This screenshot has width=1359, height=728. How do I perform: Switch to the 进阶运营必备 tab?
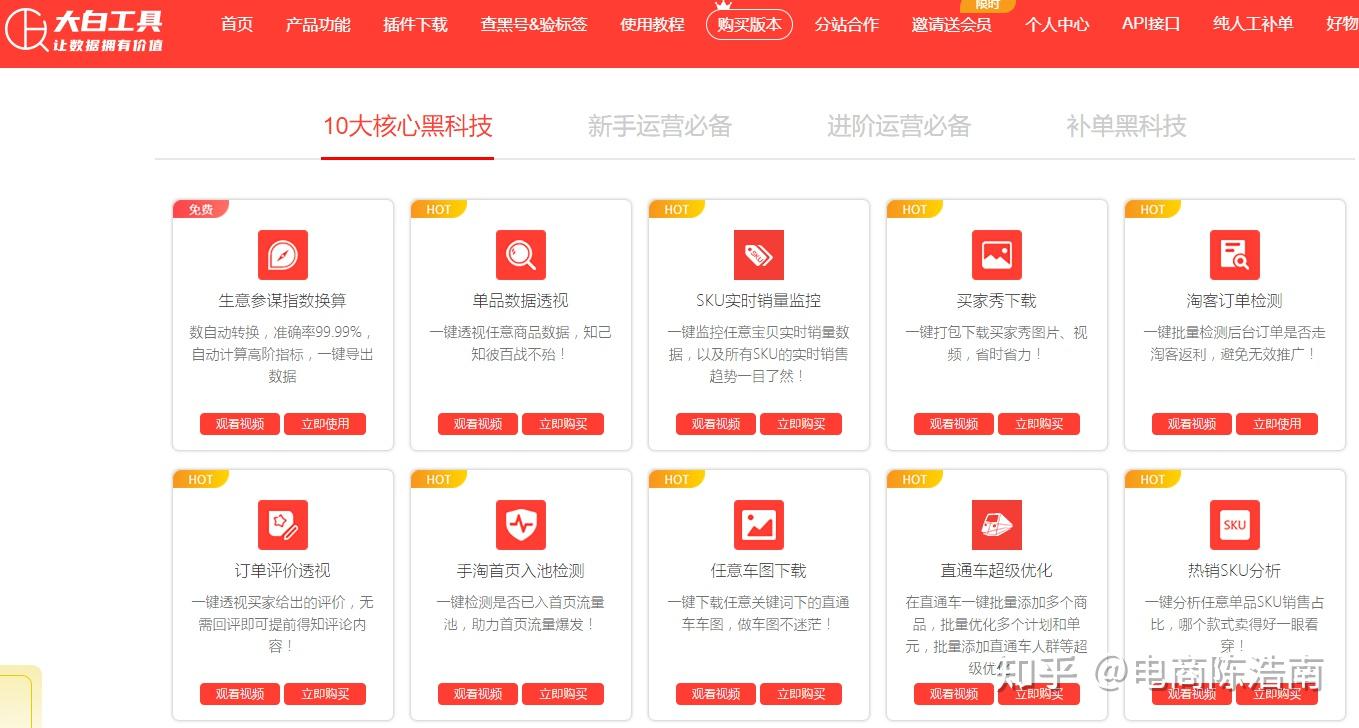pos(899,126)
